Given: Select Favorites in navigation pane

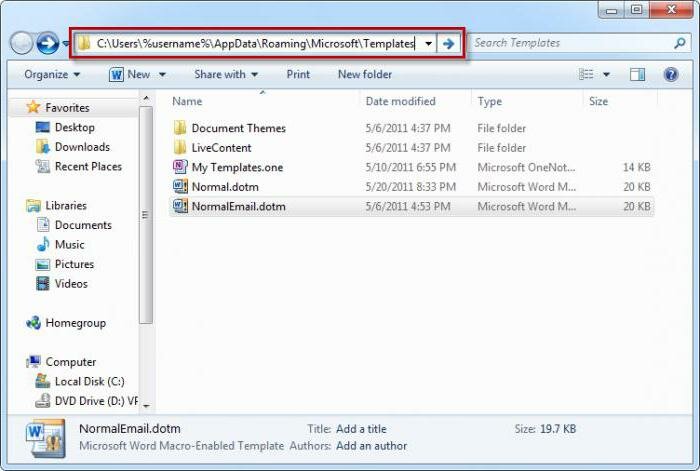Looking at the screenshot, I should [67, 108].
